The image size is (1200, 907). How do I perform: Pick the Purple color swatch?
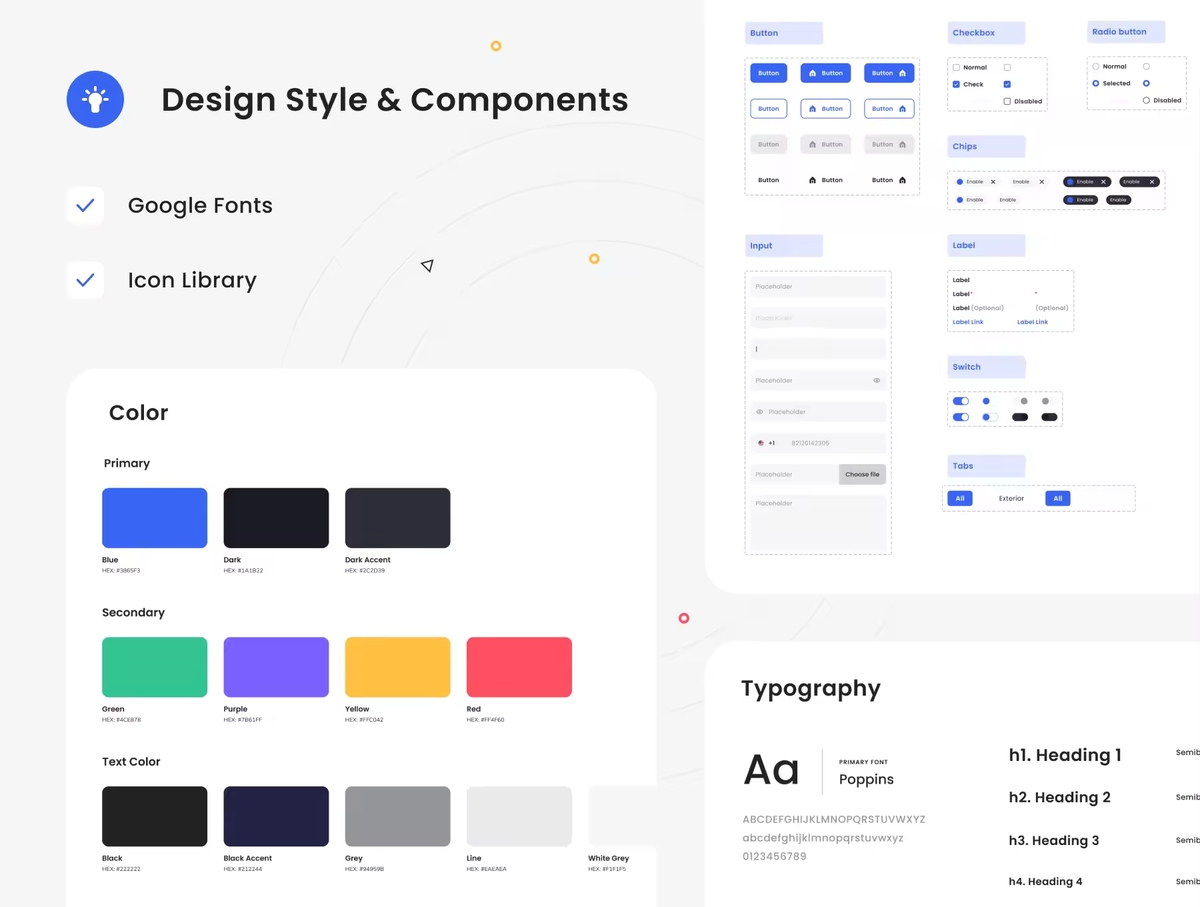(276, 667)
